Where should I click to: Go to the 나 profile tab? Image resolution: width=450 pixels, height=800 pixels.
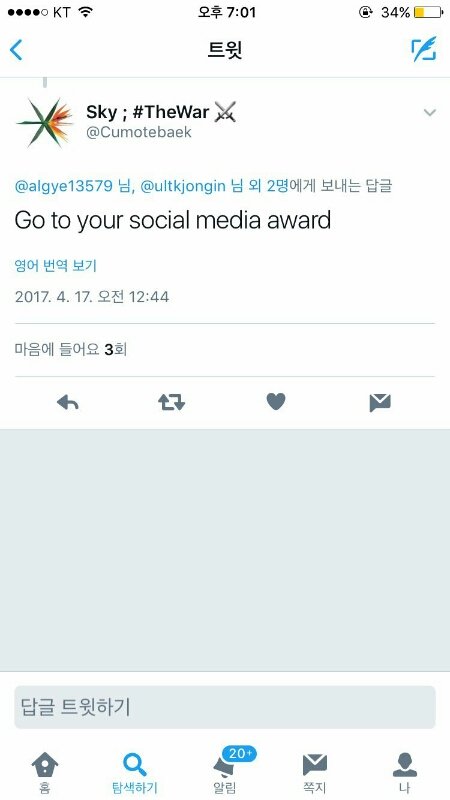pyautogui.click(x=405, y=772)
